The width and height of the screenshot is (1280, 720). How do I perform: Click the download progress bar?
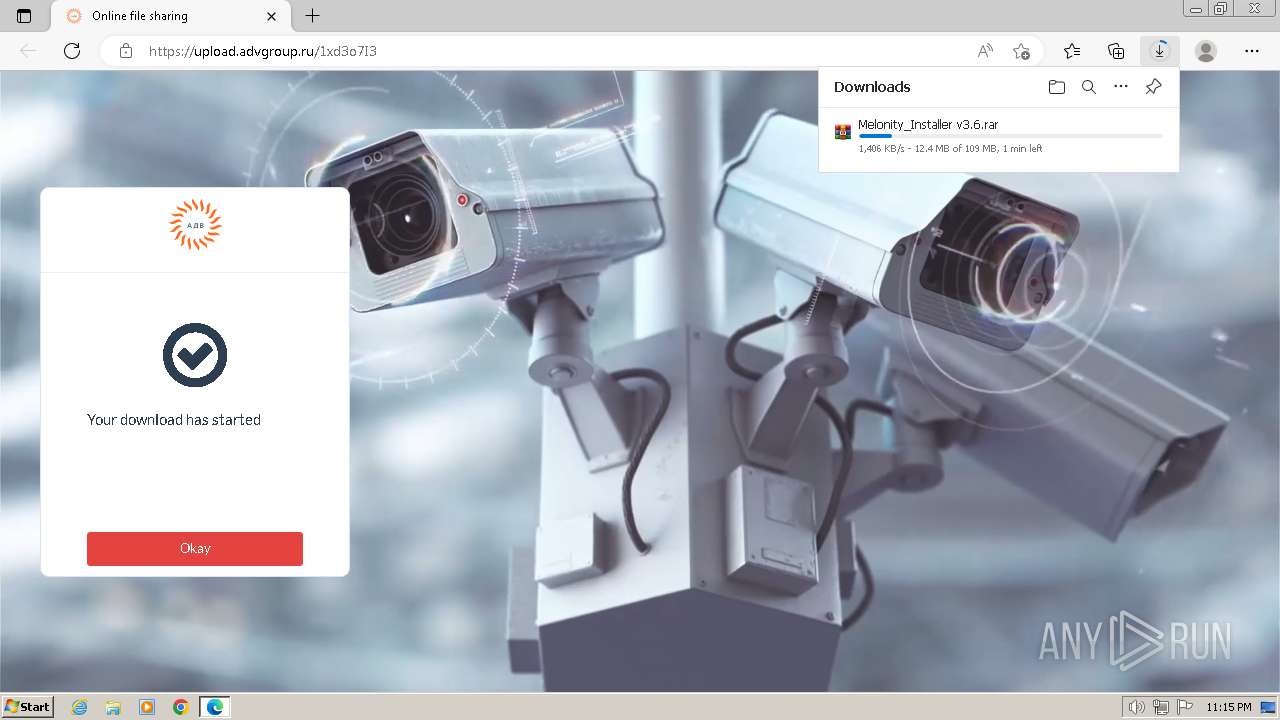pos(1010,135)
